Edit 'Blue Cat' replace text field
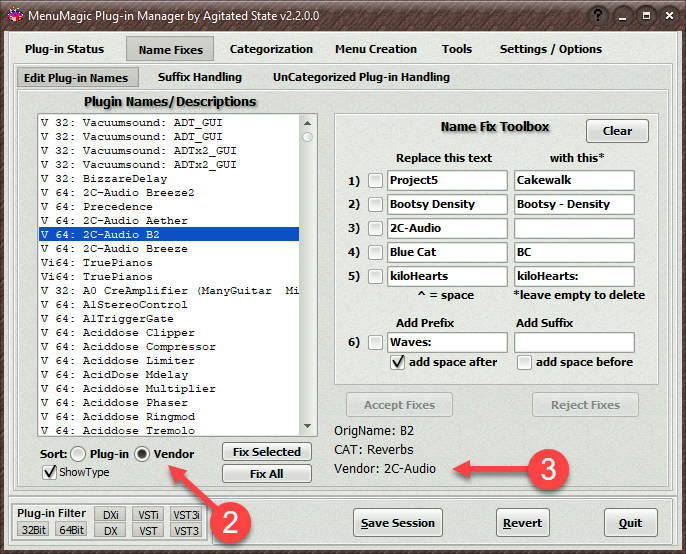Screen dimensions: 686x554 447,252
